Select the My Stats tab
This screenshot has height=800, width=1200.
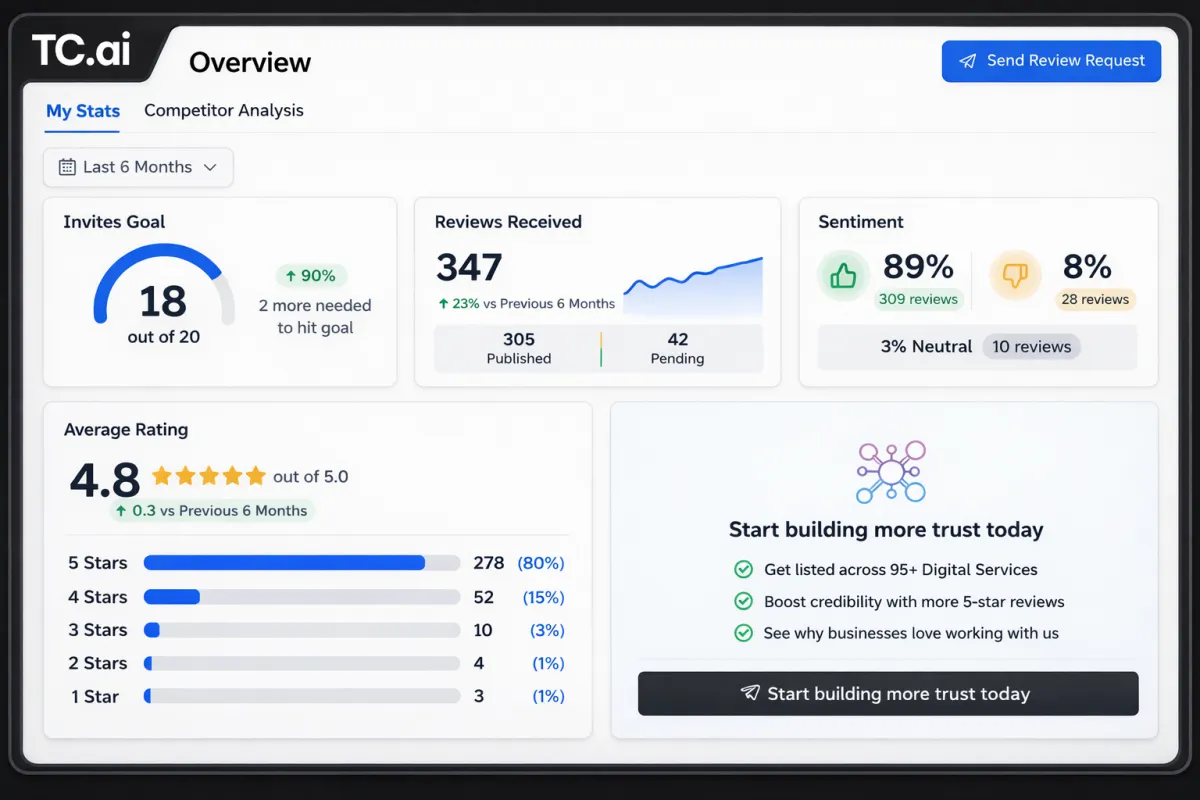82,110
